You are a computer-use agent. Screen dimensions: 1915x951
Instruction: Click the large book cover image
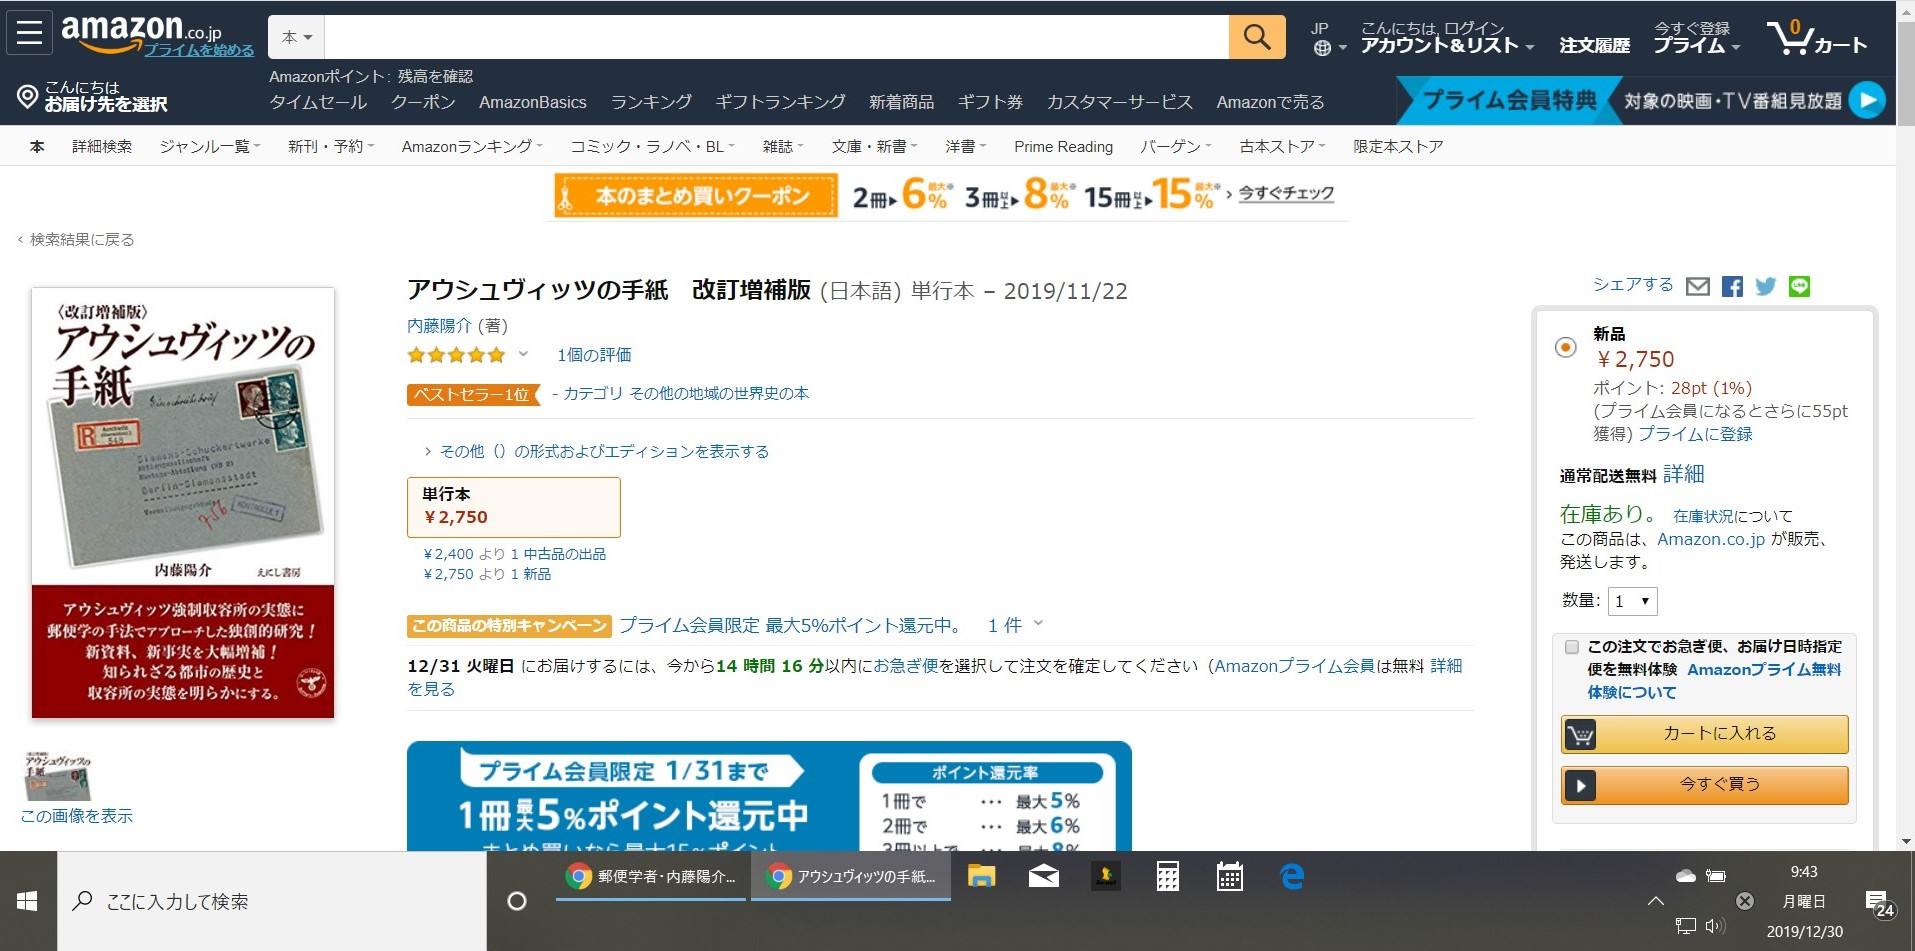(183, 503)
